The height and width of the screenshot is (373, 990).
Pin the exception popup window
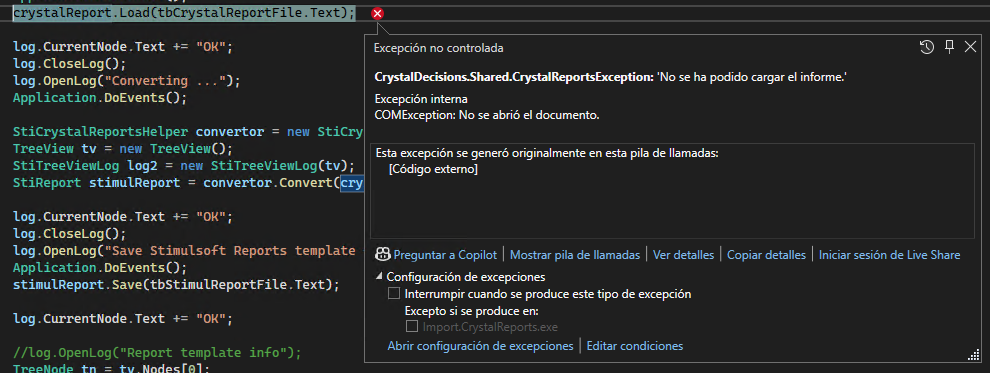[949, 47]
